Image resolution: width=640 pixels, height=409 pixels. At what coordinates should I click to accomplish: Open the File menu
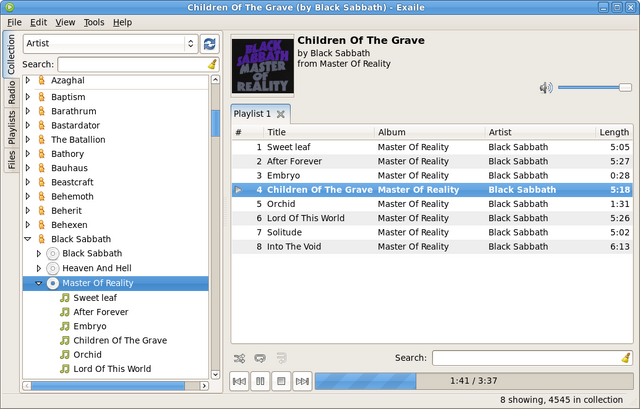[x=14, y=22]
